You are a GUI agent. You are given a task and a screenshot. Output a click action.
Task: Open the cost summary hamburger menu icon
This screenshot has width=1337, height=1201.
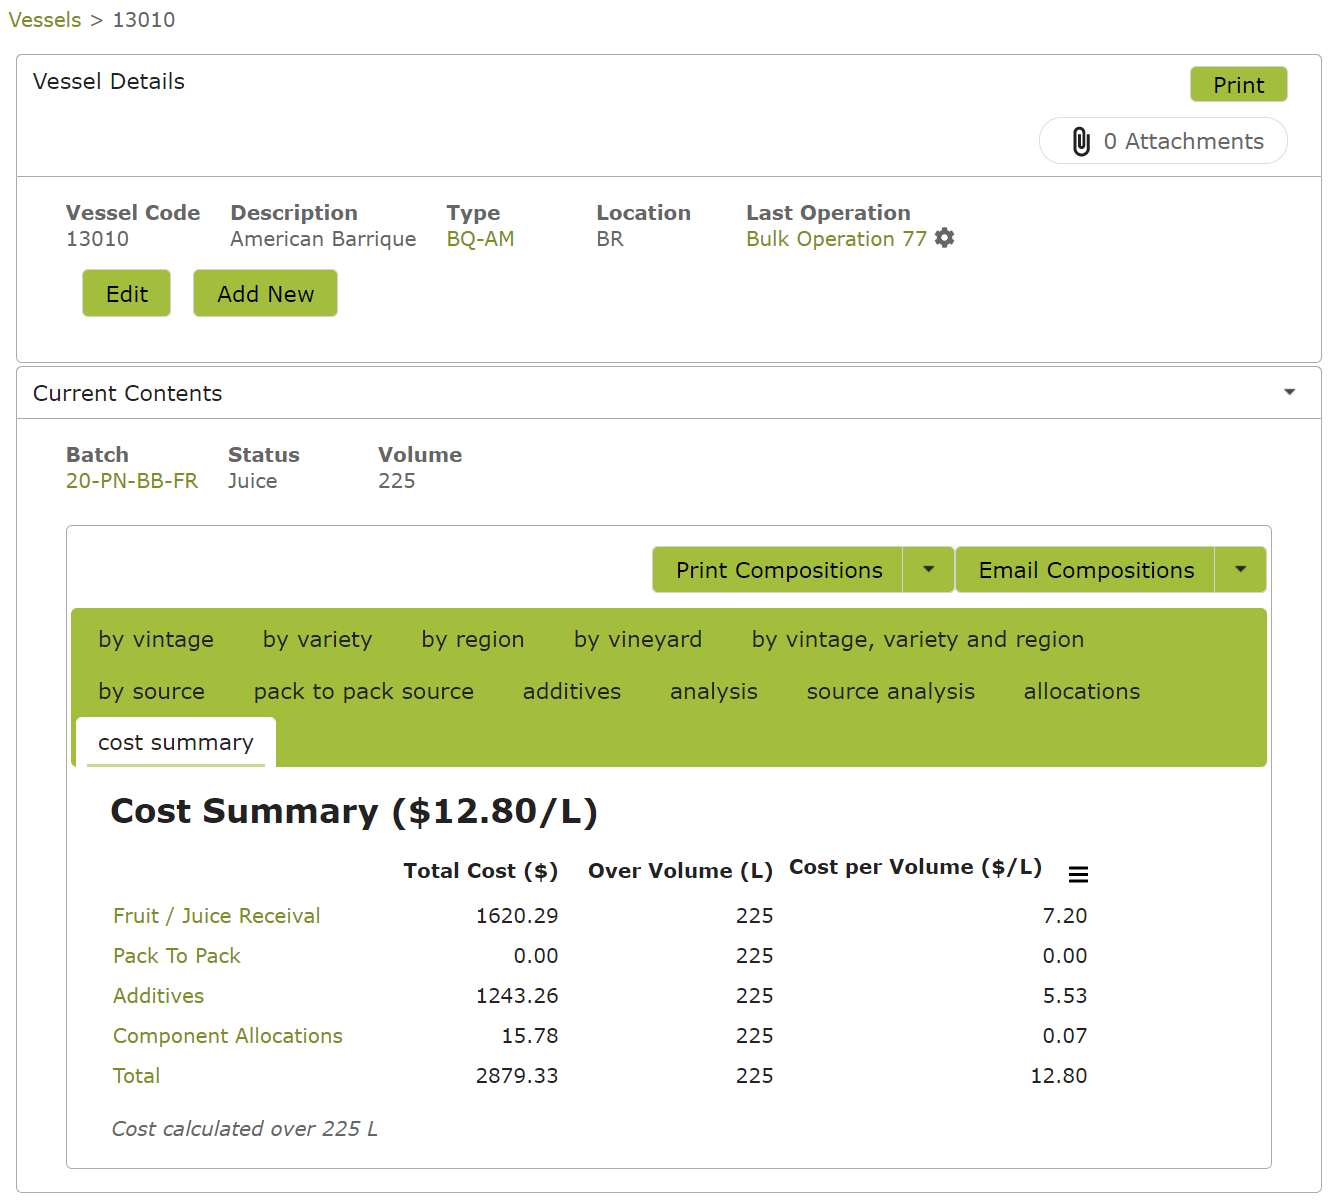coord(1078,875)
